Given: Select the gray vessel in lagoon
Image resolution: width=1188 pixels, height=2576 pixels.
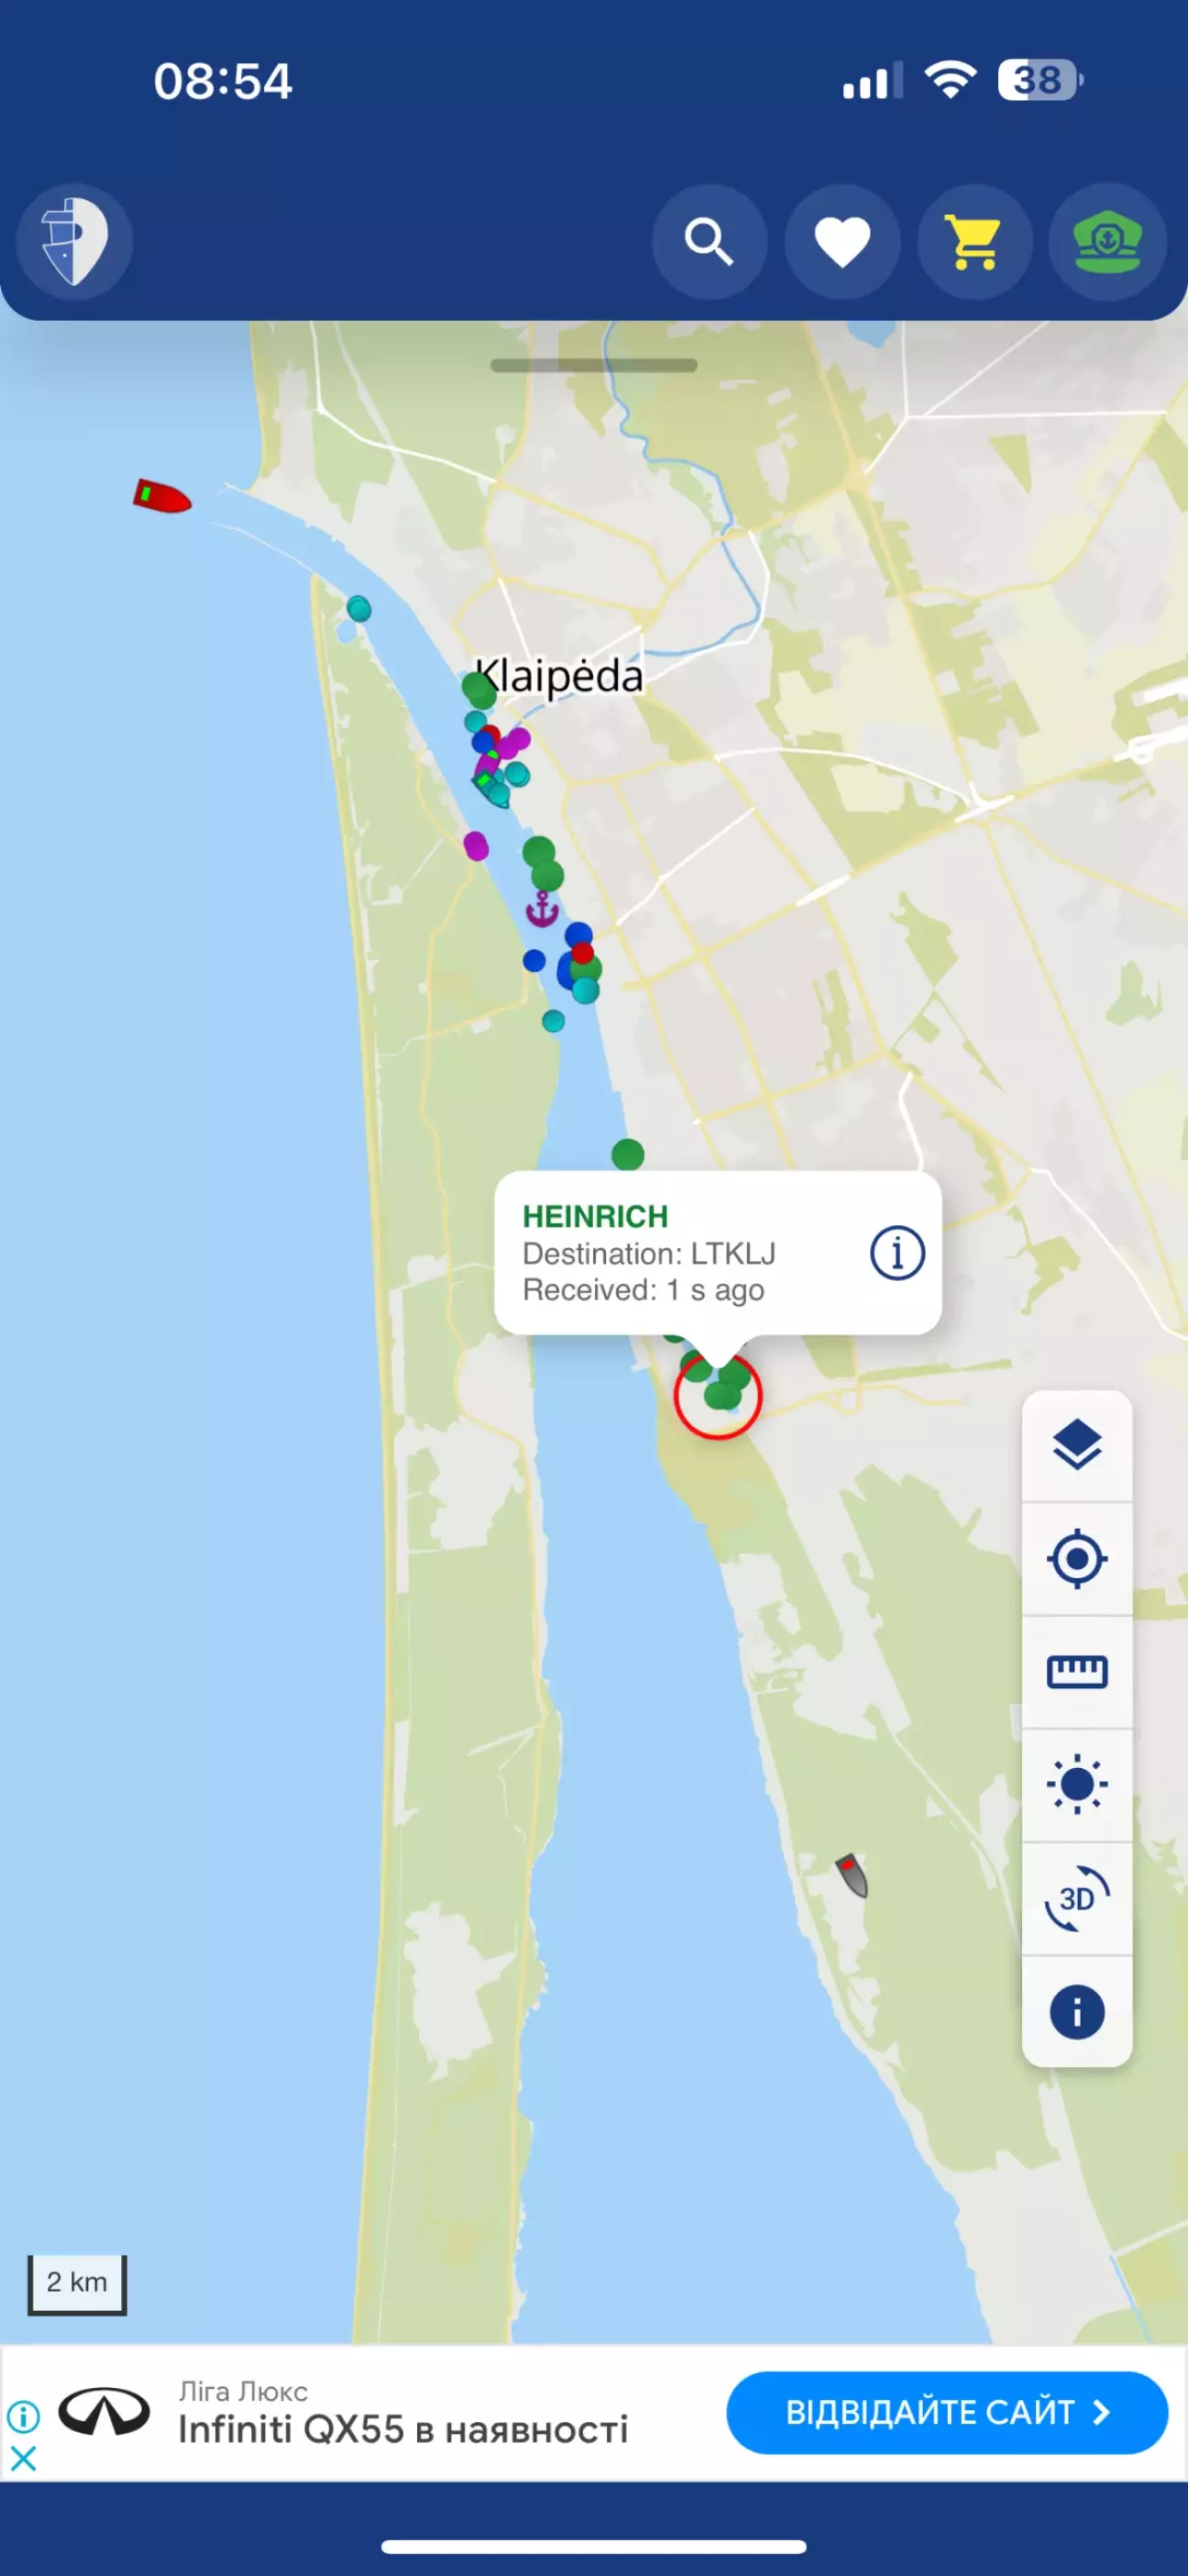Looking at the screenshot, I should [x=852, y=1874].
